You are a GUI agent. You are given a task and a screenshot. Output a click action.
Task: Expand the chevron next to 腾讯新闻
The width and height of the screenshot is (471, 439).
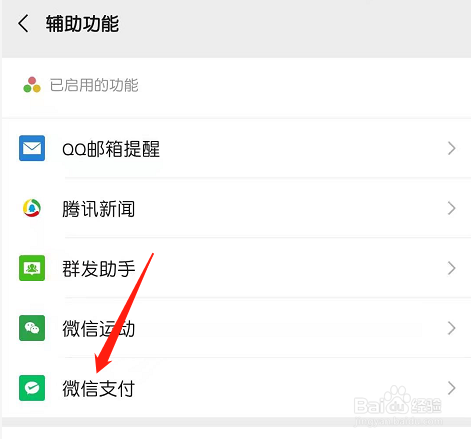(x=451, y=208)
